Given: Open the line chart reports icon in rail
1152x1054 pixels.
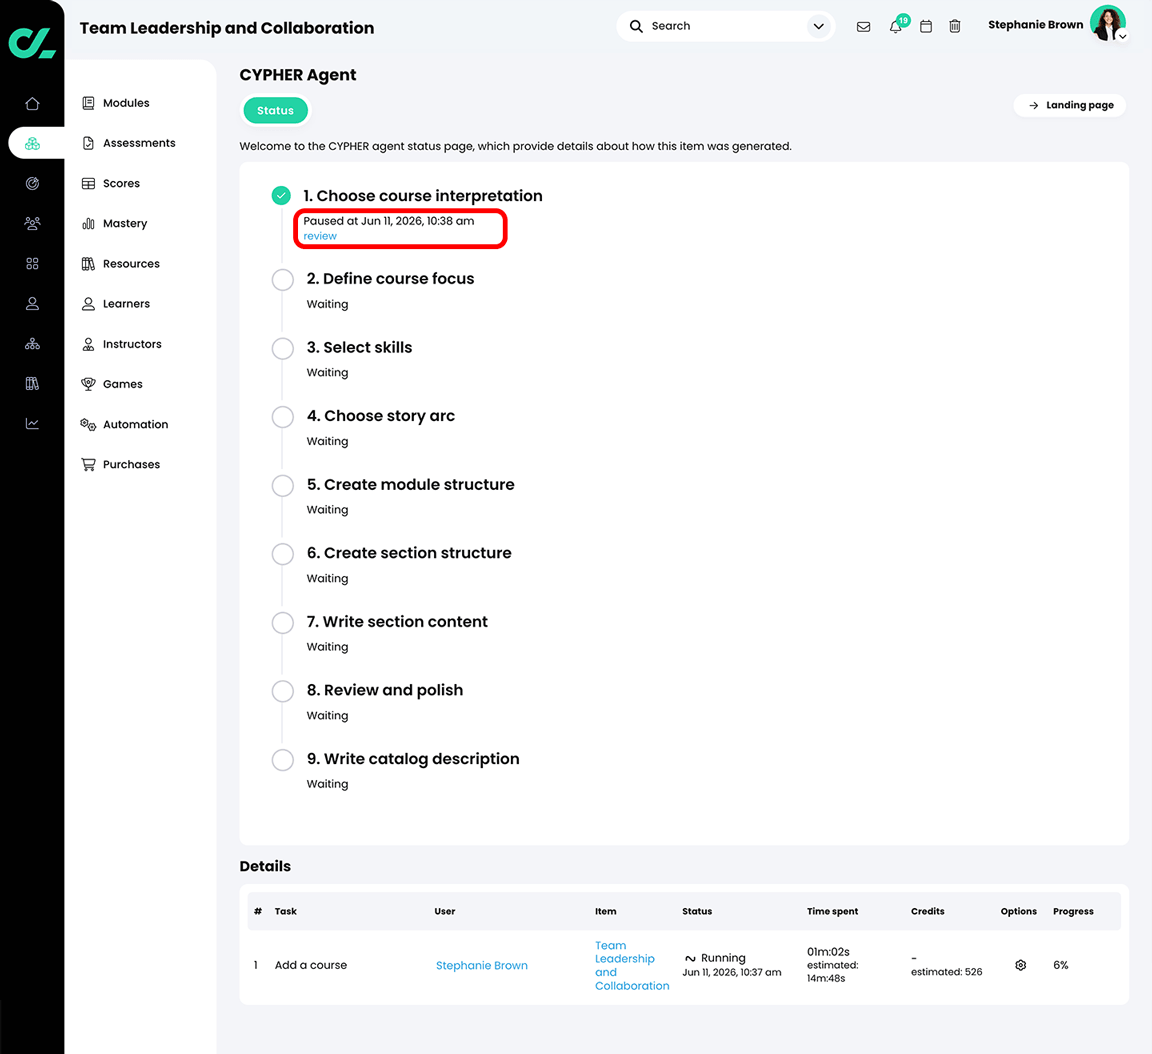Looking at the screenshot, I should tap(32, 424).
